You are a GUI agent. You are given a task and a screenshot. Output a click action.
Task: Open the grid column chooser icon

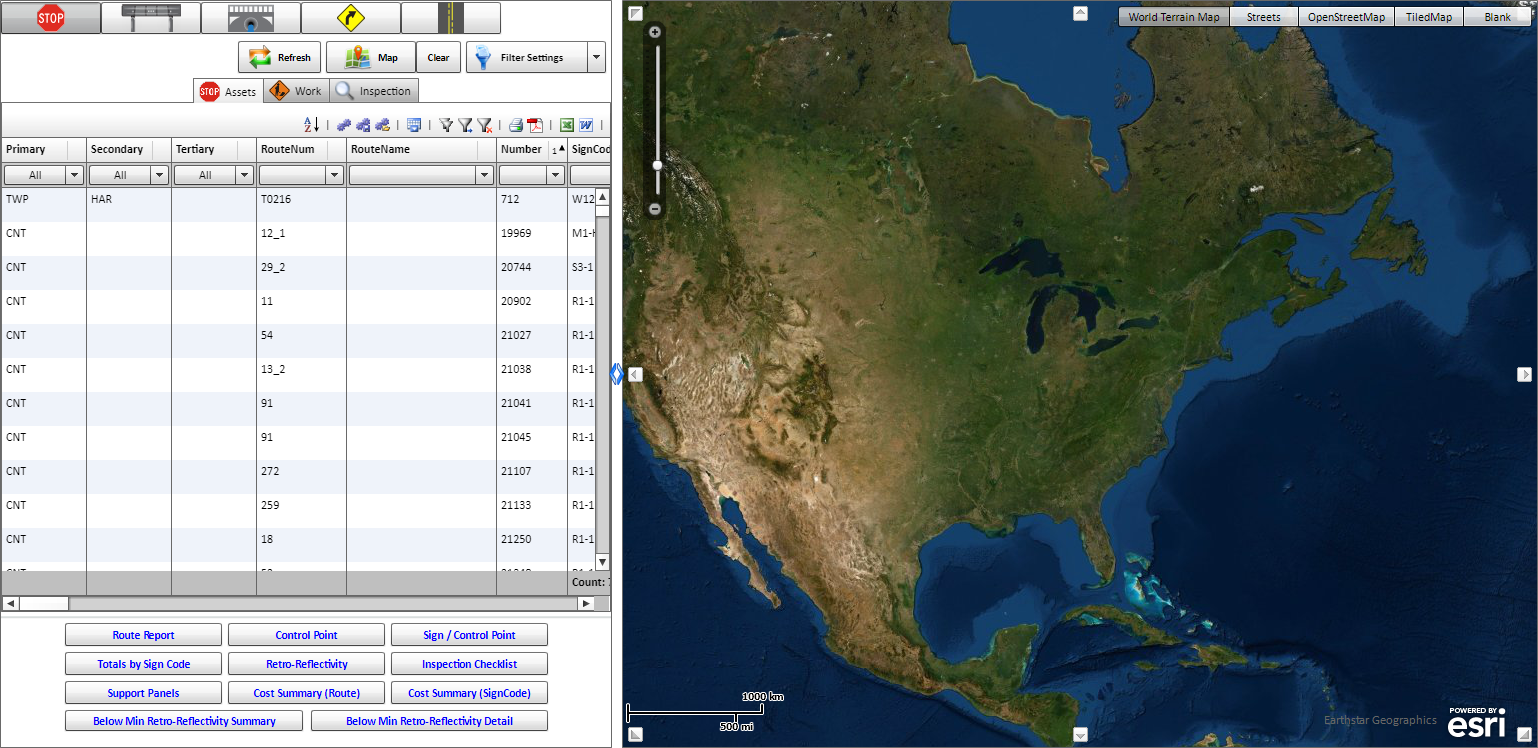pyautogui.click(x=414, y=125)
